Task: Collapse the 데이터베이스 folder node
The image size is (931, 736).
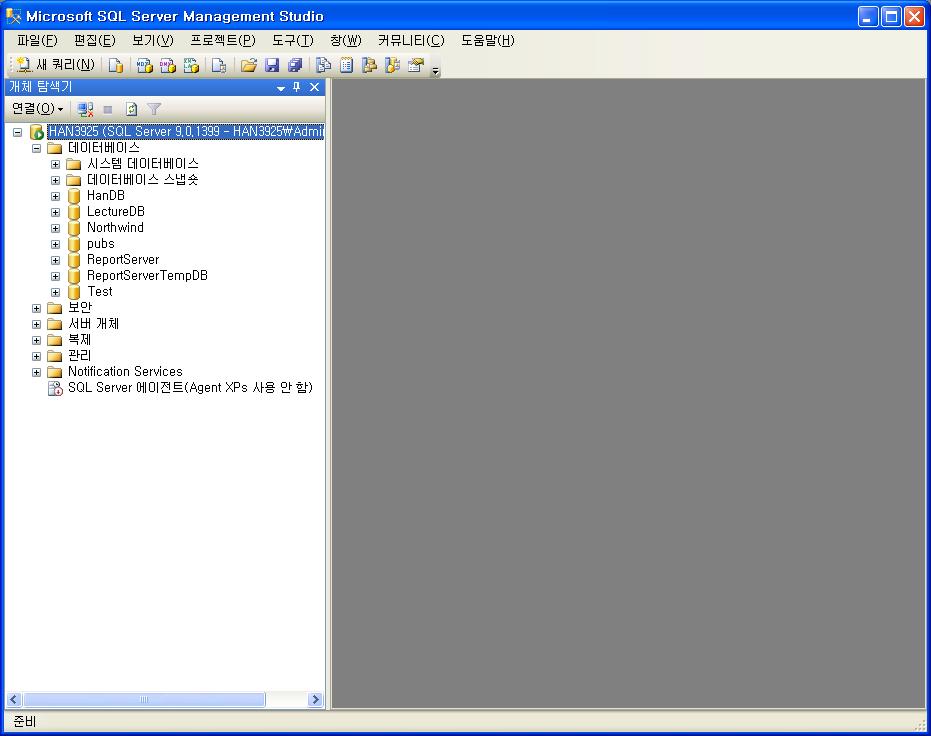Action: 36,148
